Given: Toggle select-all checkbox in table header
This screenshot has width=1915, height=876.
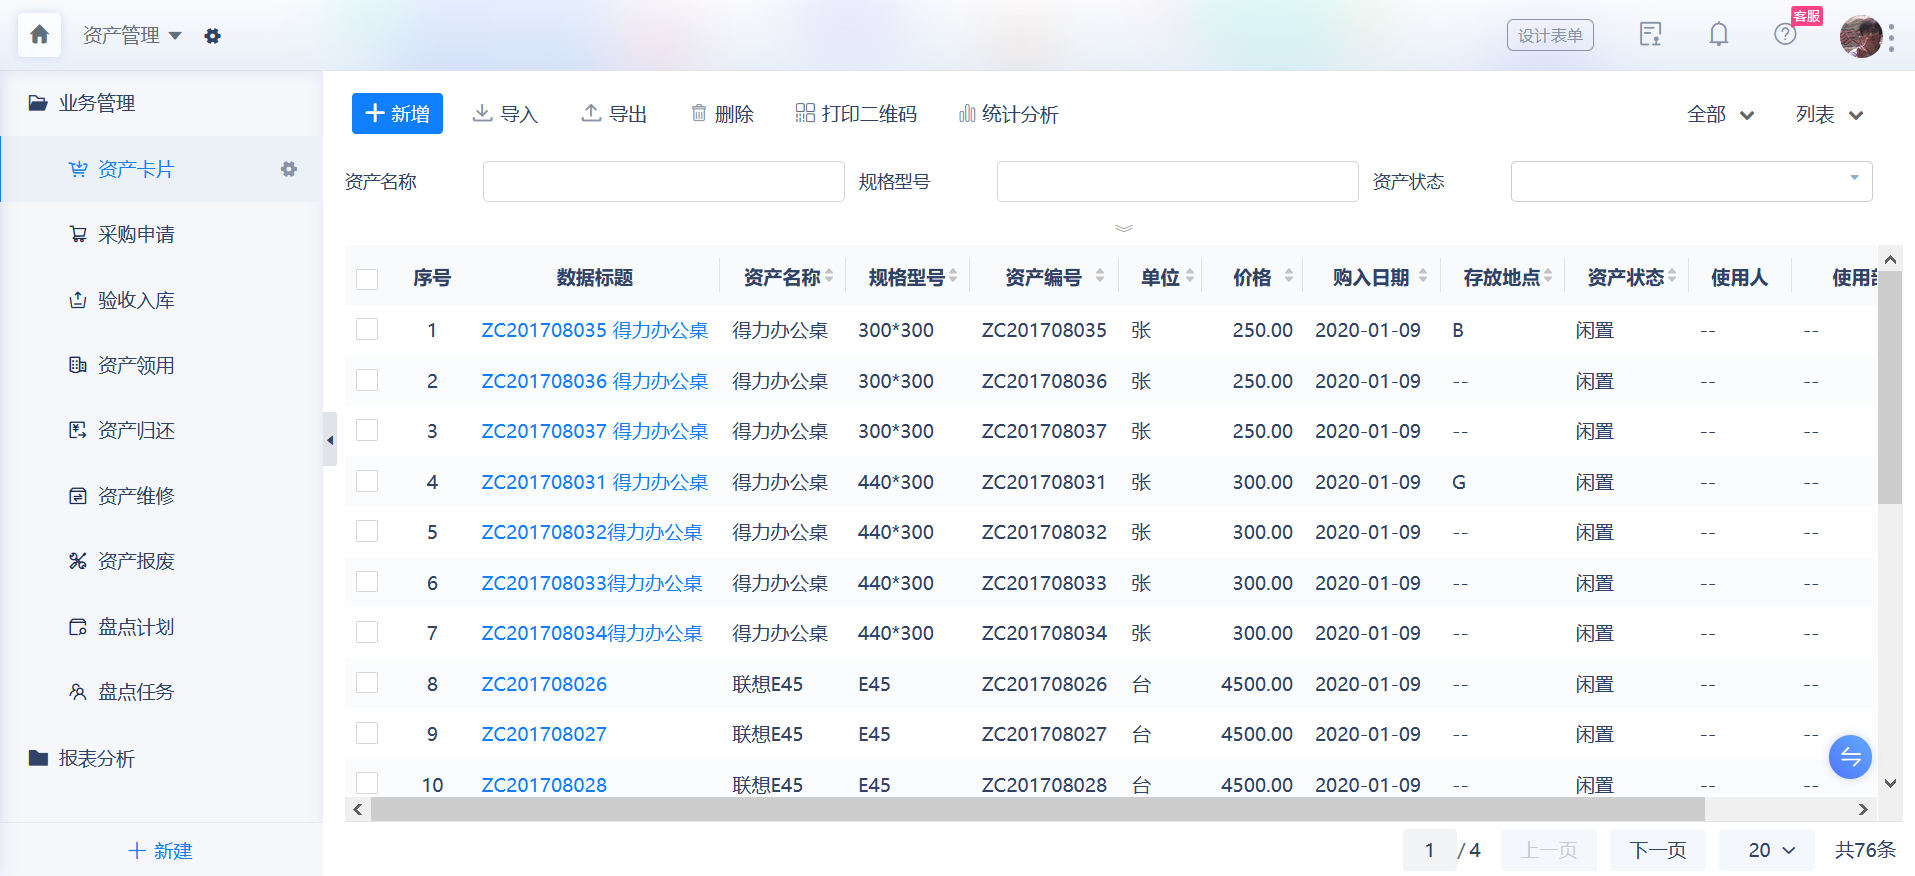Looking at the screenshot, I should [x=367, y=279].
